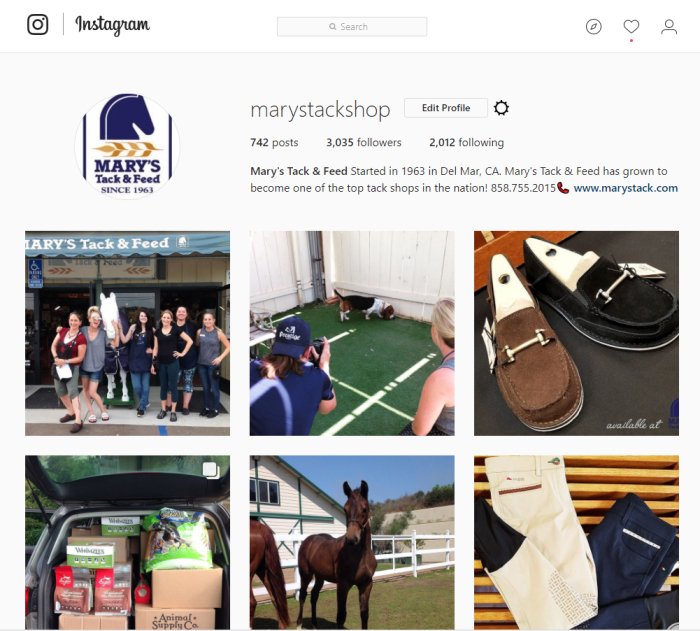The width and height of the screenshot is (700, 631).
Task: Open Mary's Tack & Feed profile picture
Action: click(x=127, y=145)
